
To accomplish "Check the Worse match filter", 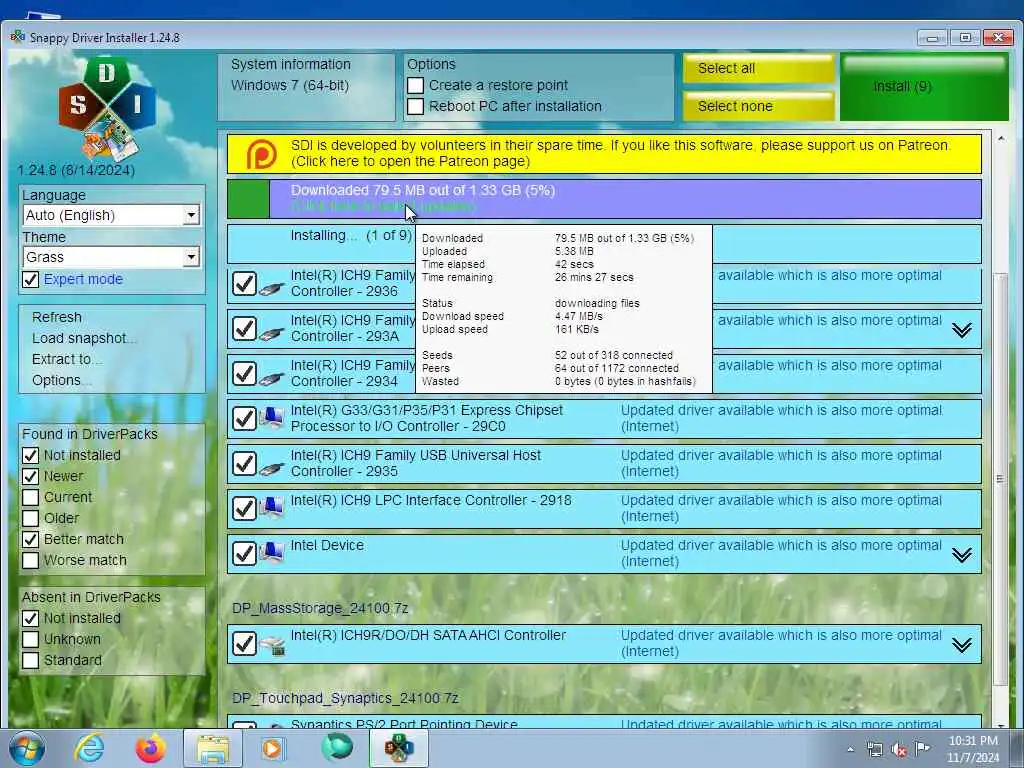I will tap(31, 560).
